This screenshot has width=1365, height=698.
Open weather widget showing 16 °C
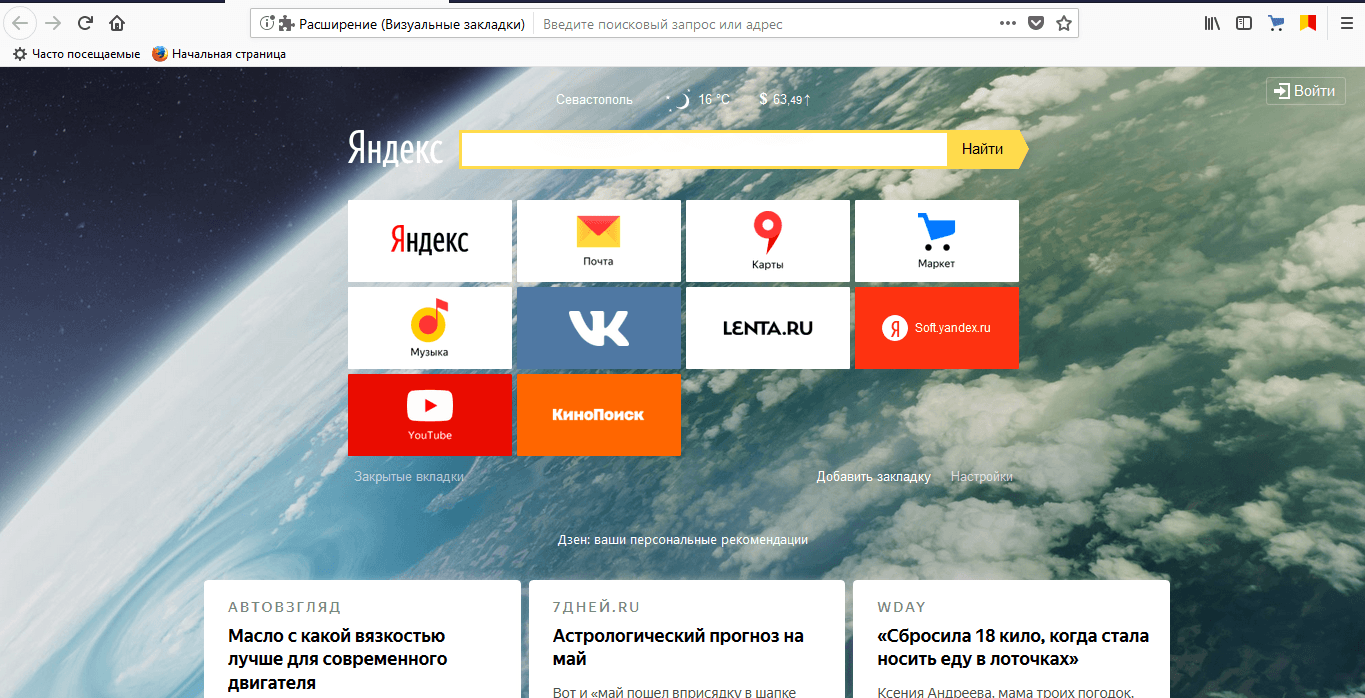[698, 99]
